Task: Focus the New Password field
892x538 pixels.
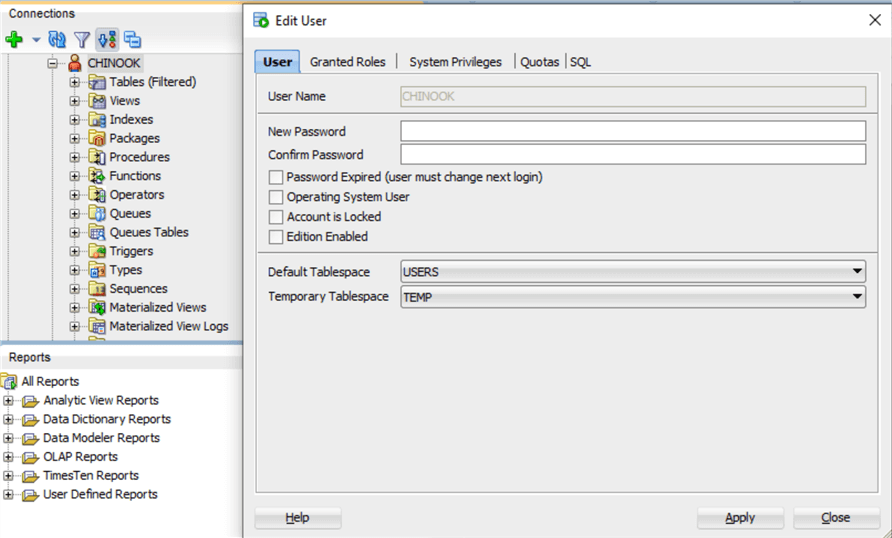Action: point(633,131)
